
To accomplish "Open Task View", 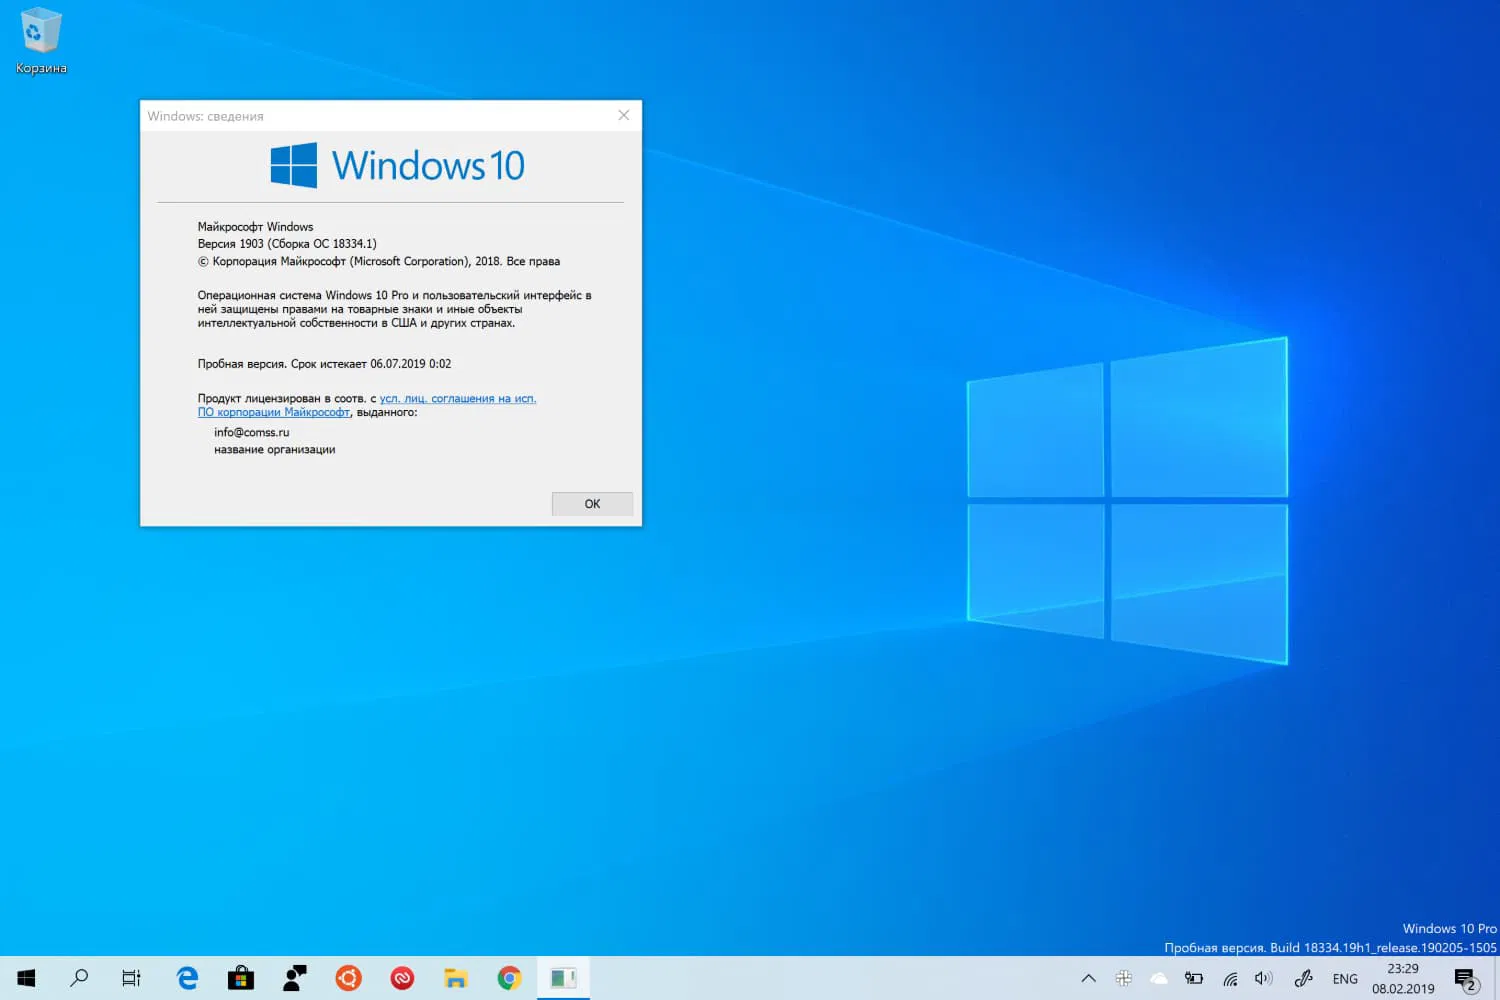I will [131, 978].
